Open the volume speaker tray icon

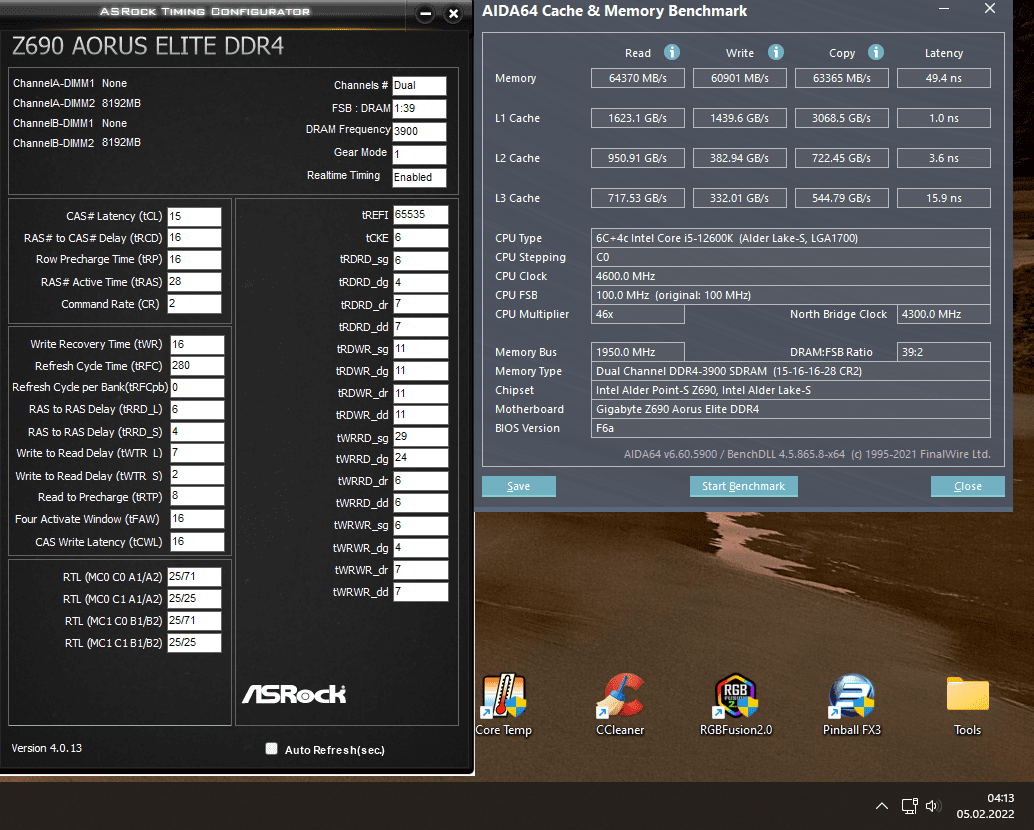932,806
